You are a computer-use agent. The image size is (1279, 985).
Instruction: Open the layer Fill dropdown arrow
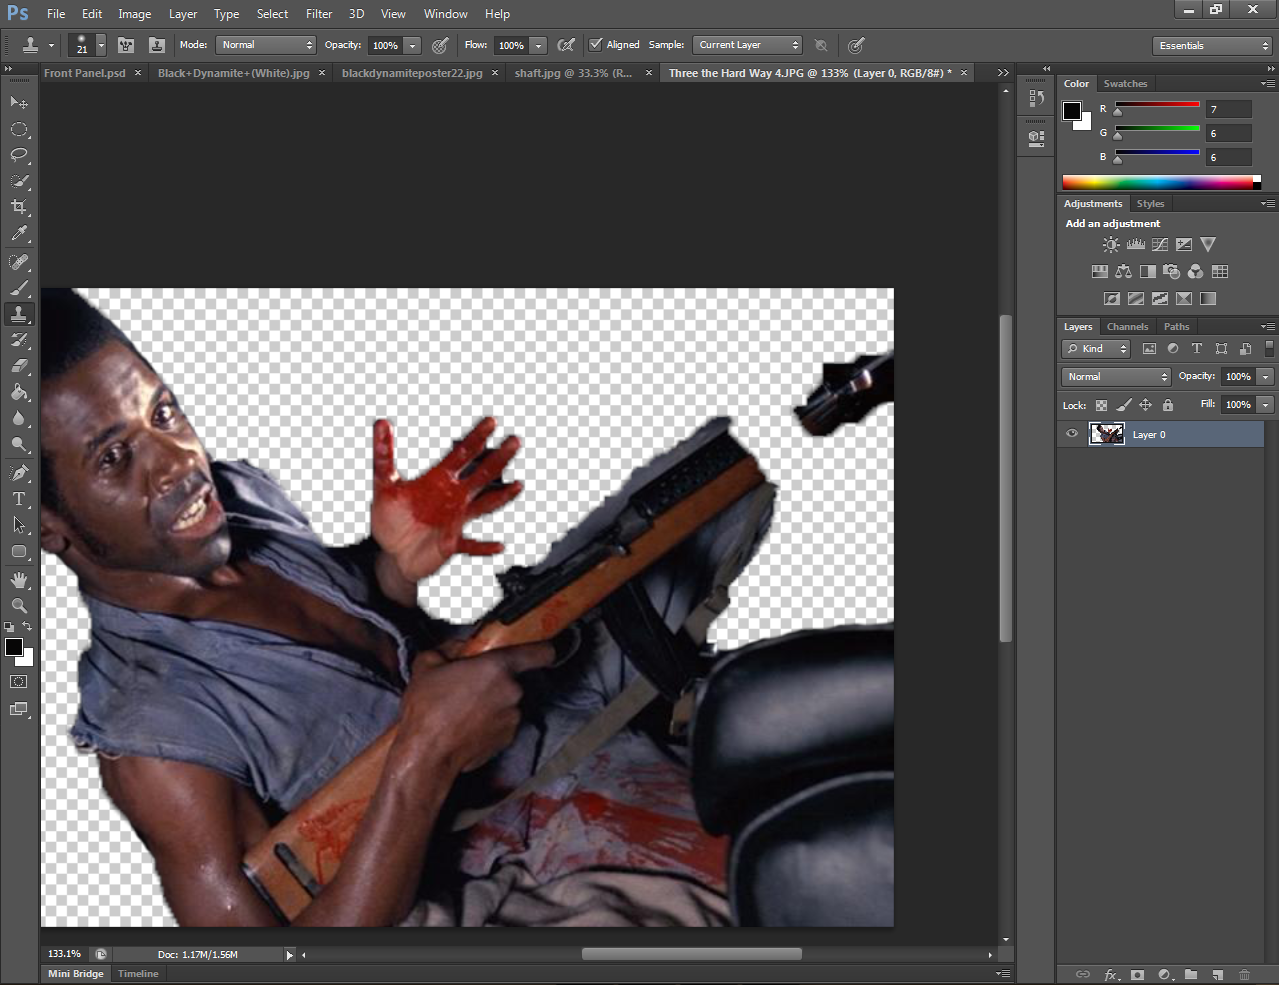point(1265,405)
